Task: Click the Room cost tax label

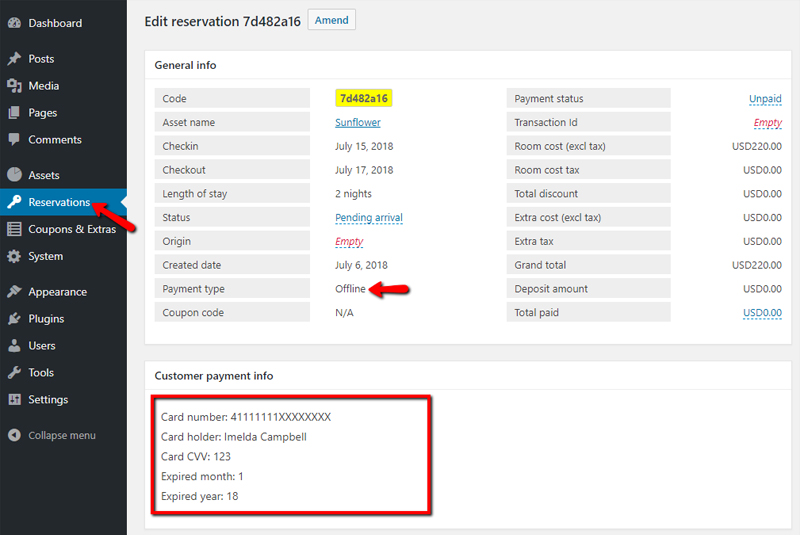Action: click(x=547, y=170)
